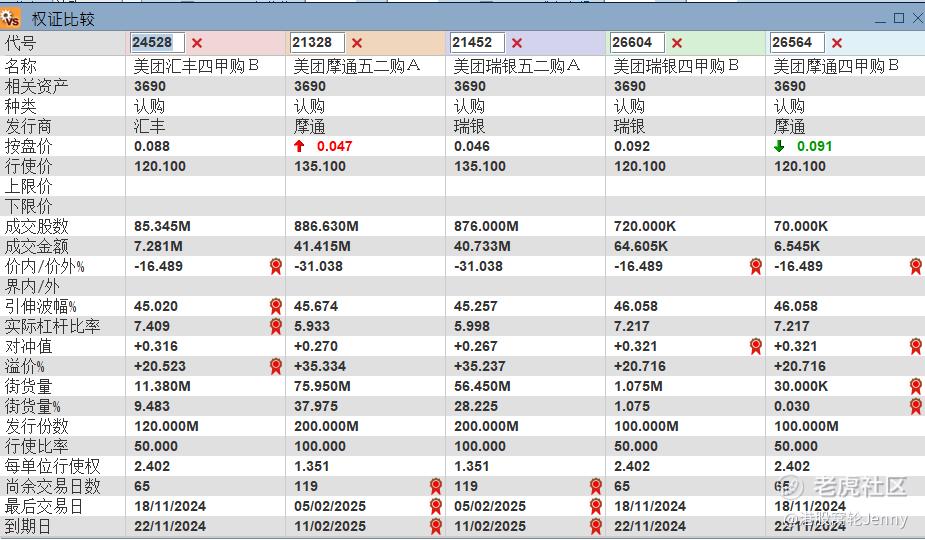Screen dimensions: 925x540
Task: Click the 每单位行使权 row label
Action: [x=53, y=466]
